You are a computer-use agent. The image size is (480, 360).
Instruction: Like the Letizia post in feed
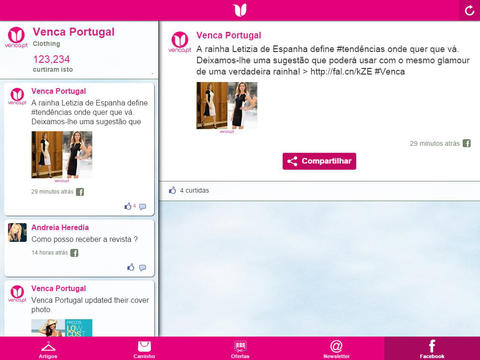pos(128,206)
